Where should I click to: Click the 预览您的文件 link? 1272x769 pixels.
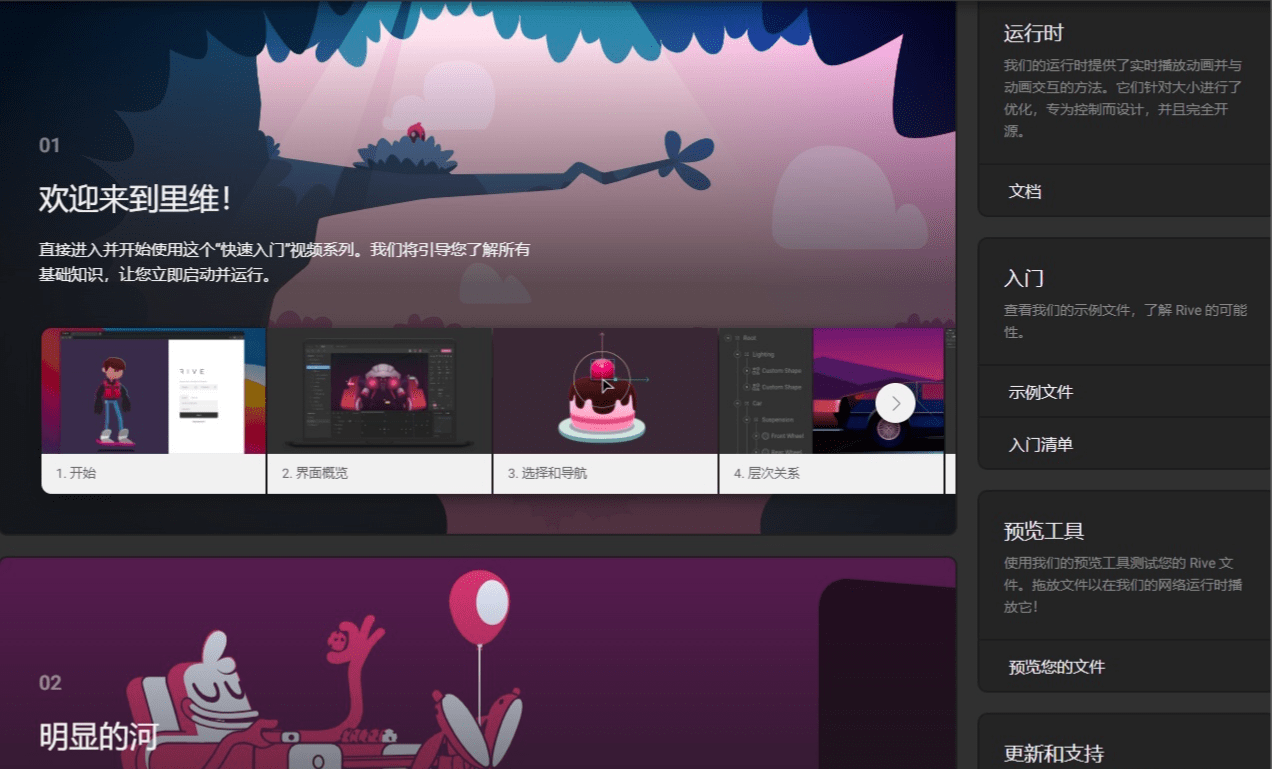click(x=1056, y=667)
